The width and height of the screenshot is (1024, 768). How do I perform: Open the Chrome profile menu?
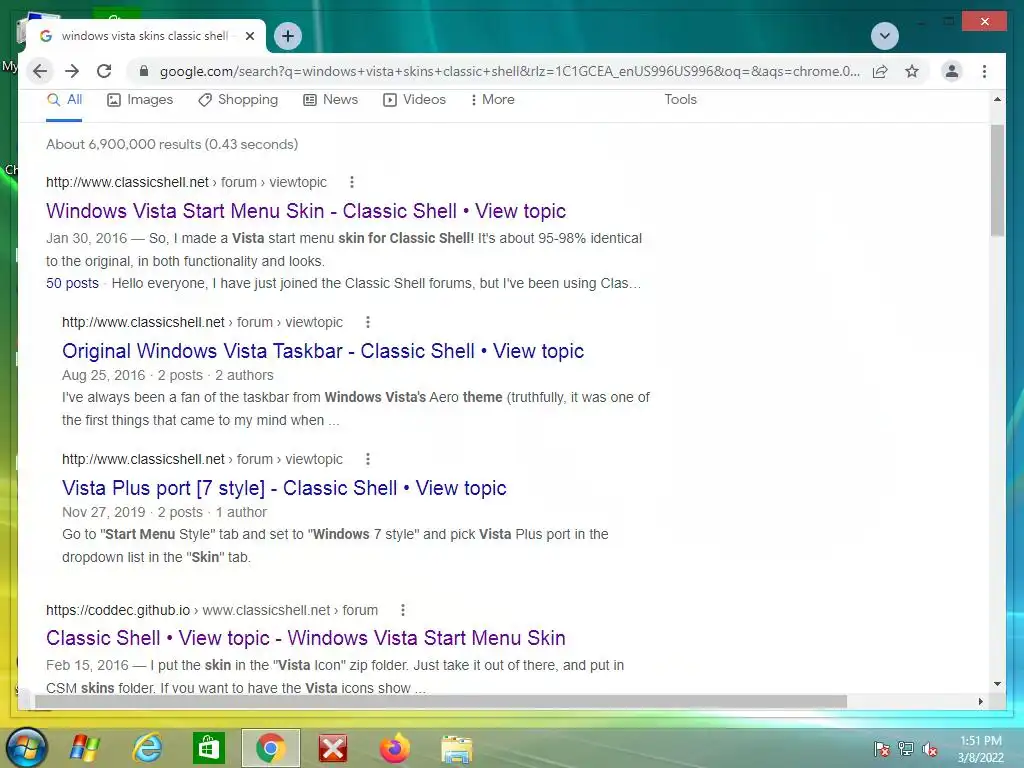click(952, 71)
